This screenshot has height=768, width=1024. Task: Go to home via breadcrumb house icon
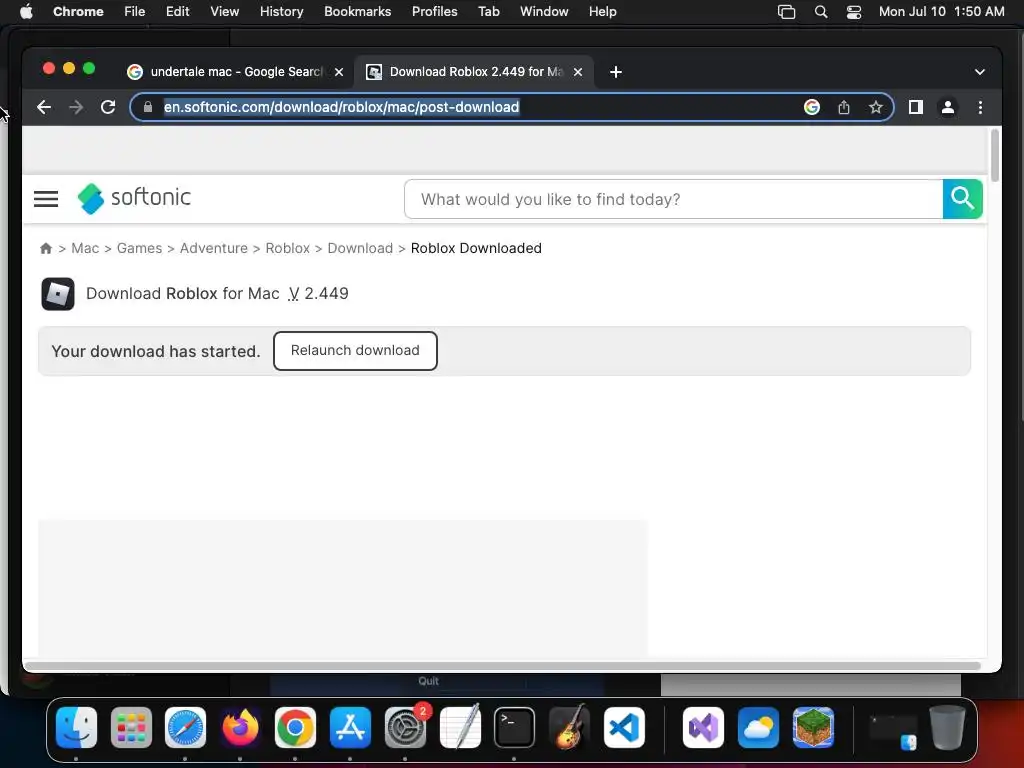coord(46,248)
